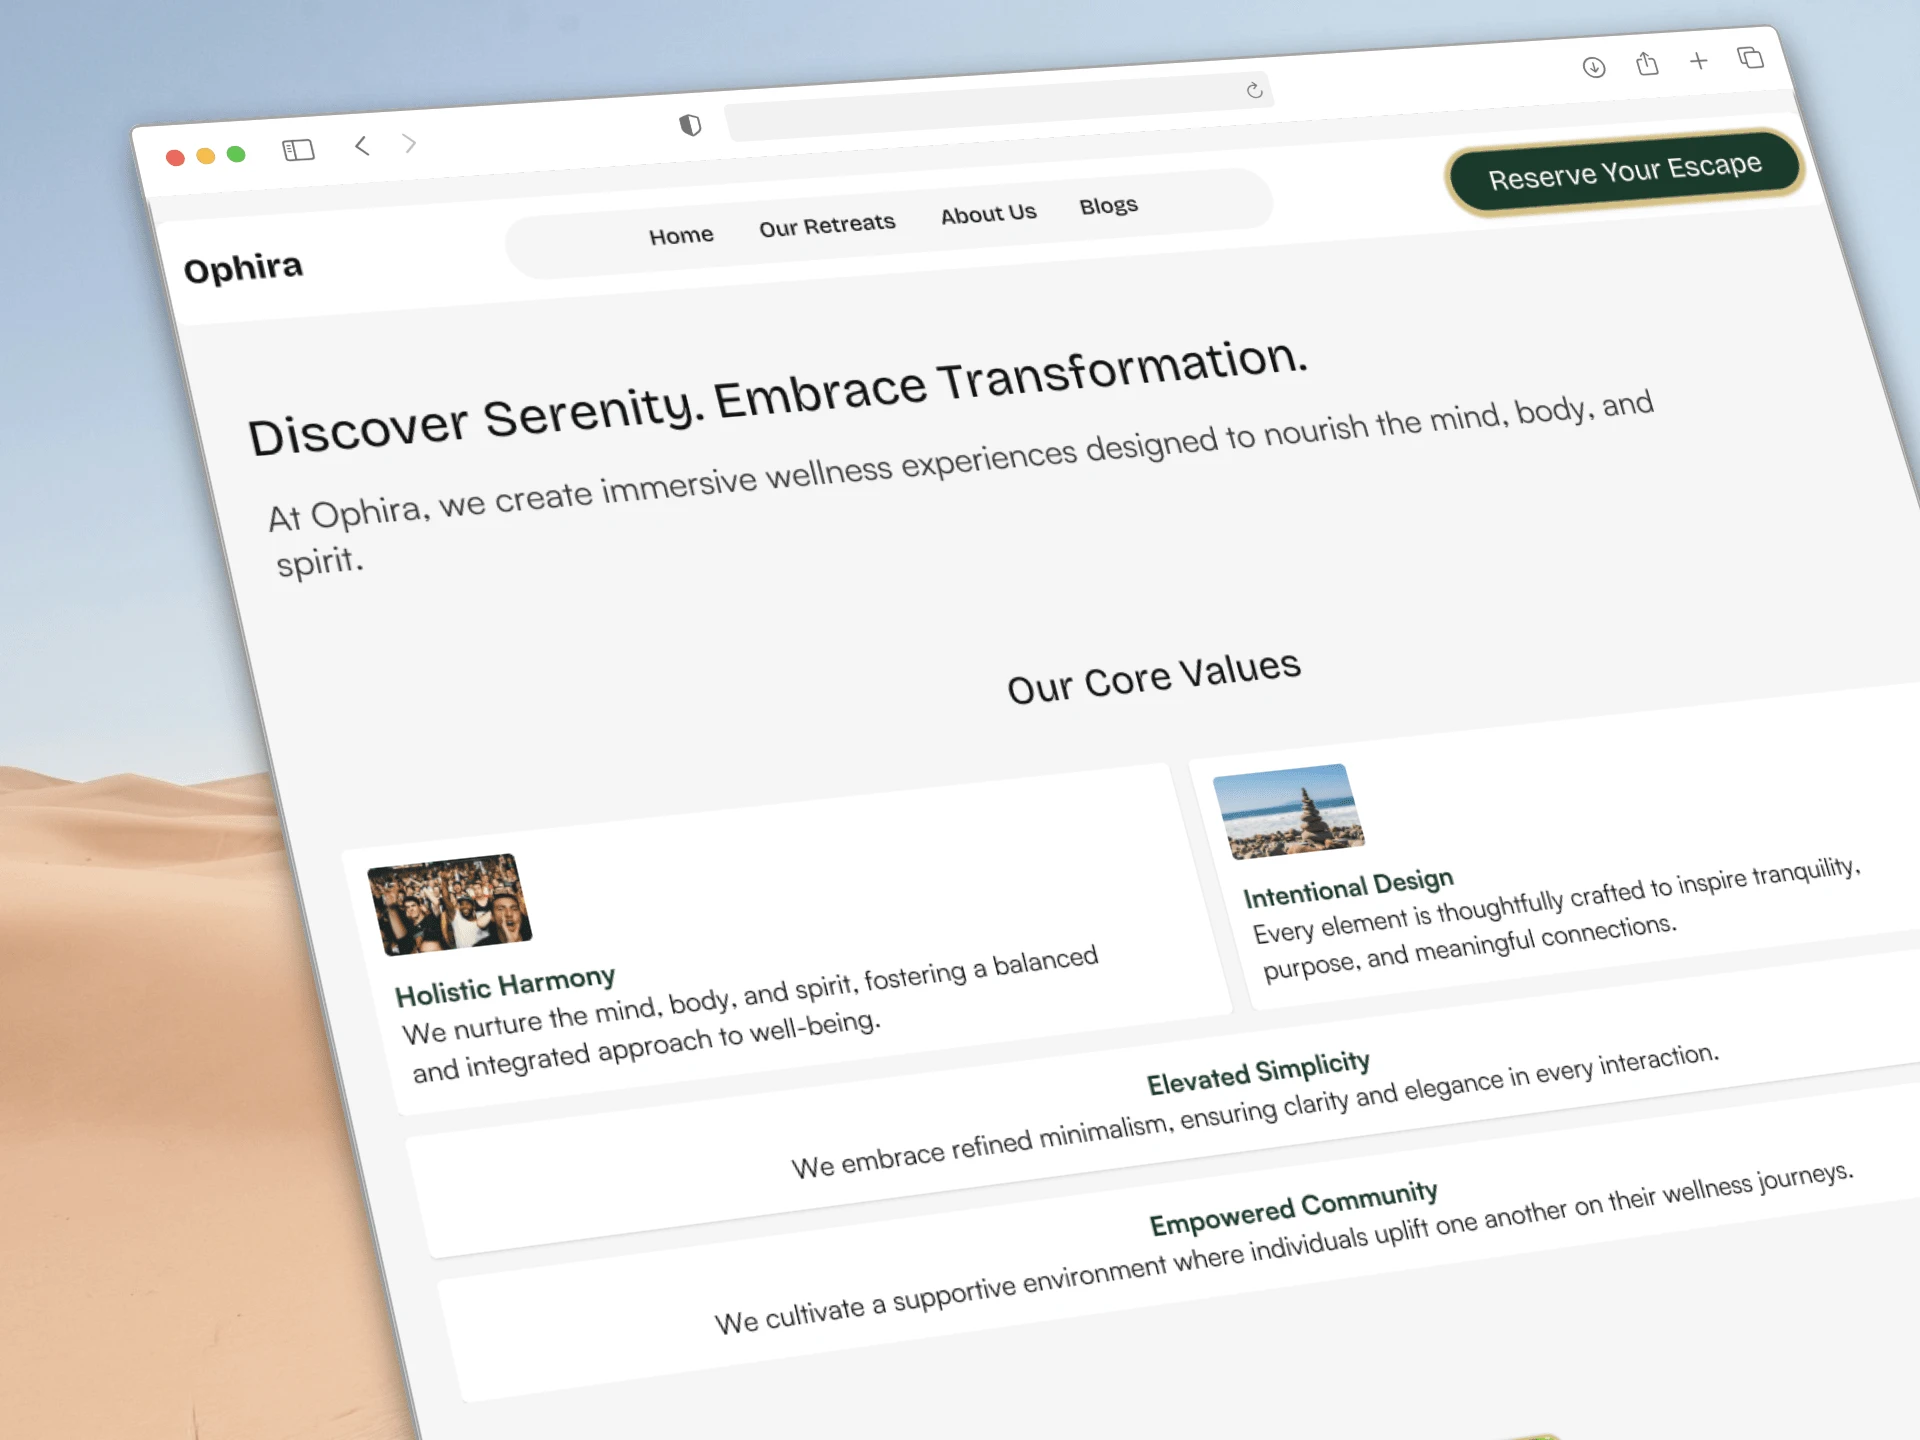Click the share icon
This screenshot has height=1440, width=1920.
[x=1647, y=64]
